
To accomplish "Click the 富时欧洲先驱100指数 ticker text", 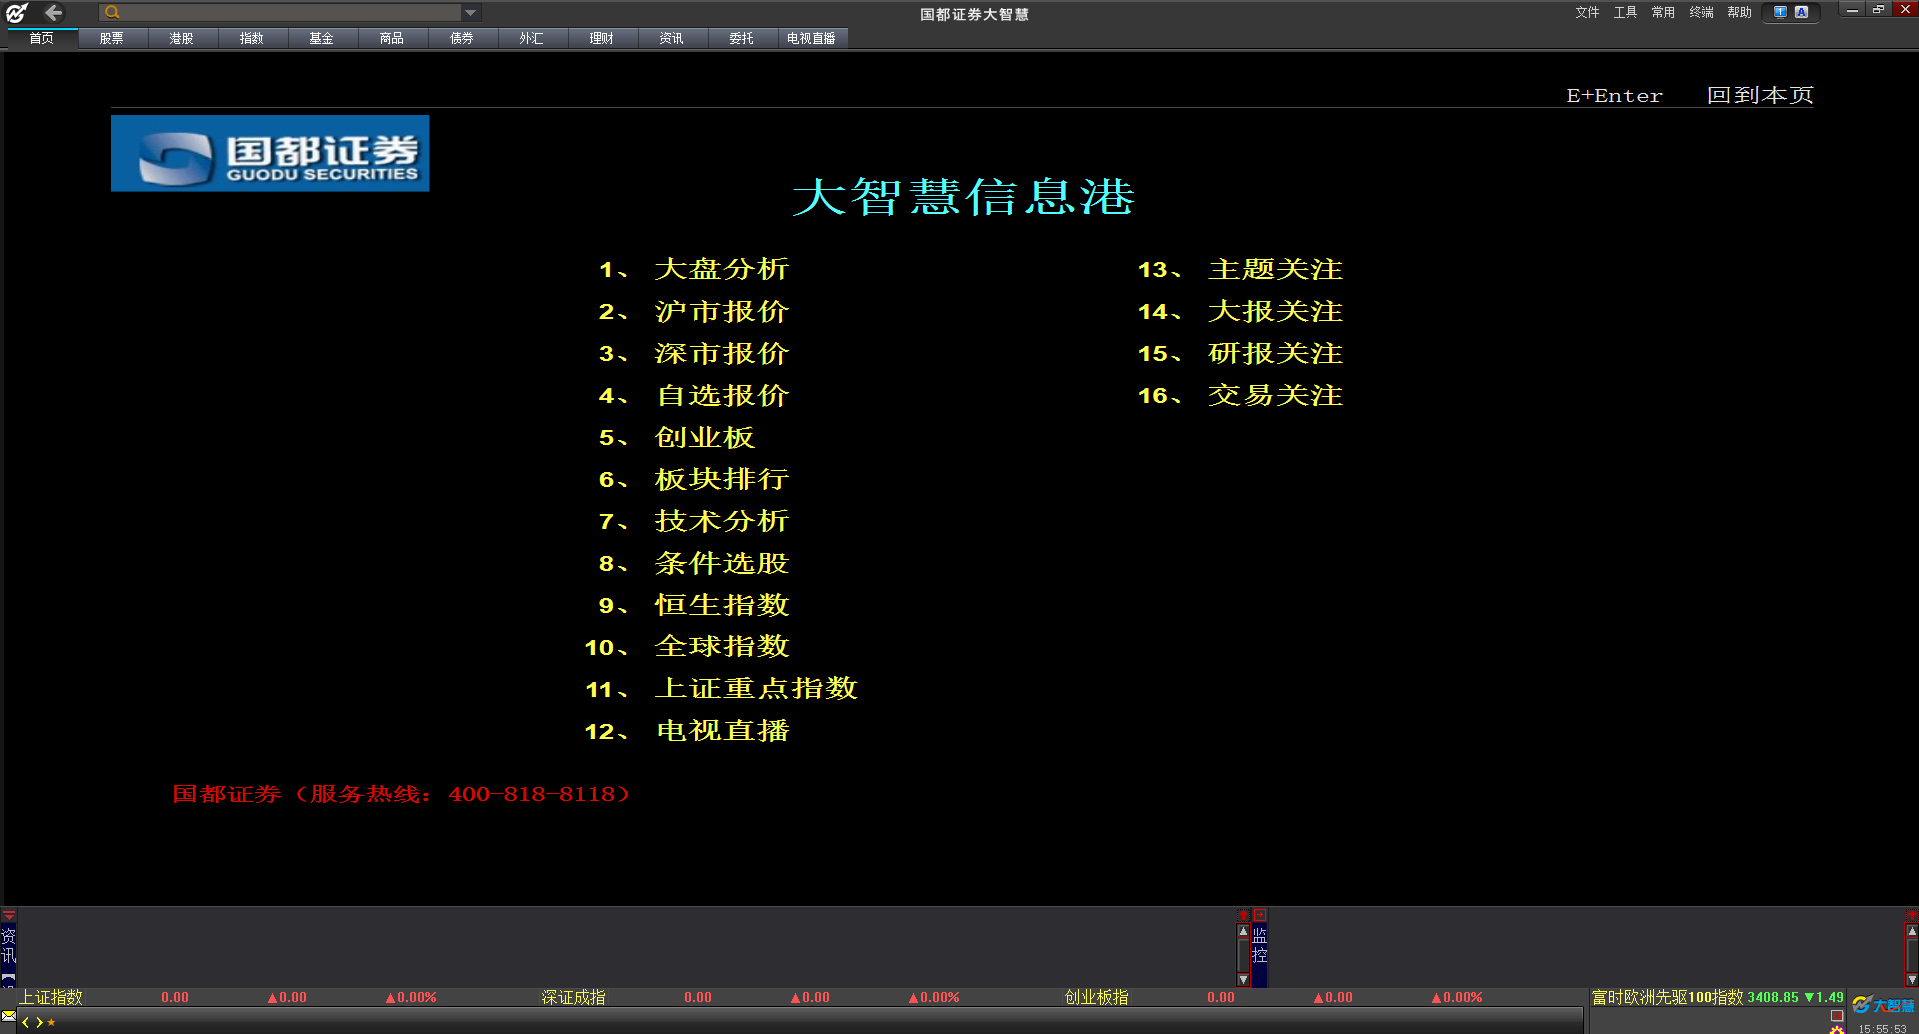I will (1667, 997).
